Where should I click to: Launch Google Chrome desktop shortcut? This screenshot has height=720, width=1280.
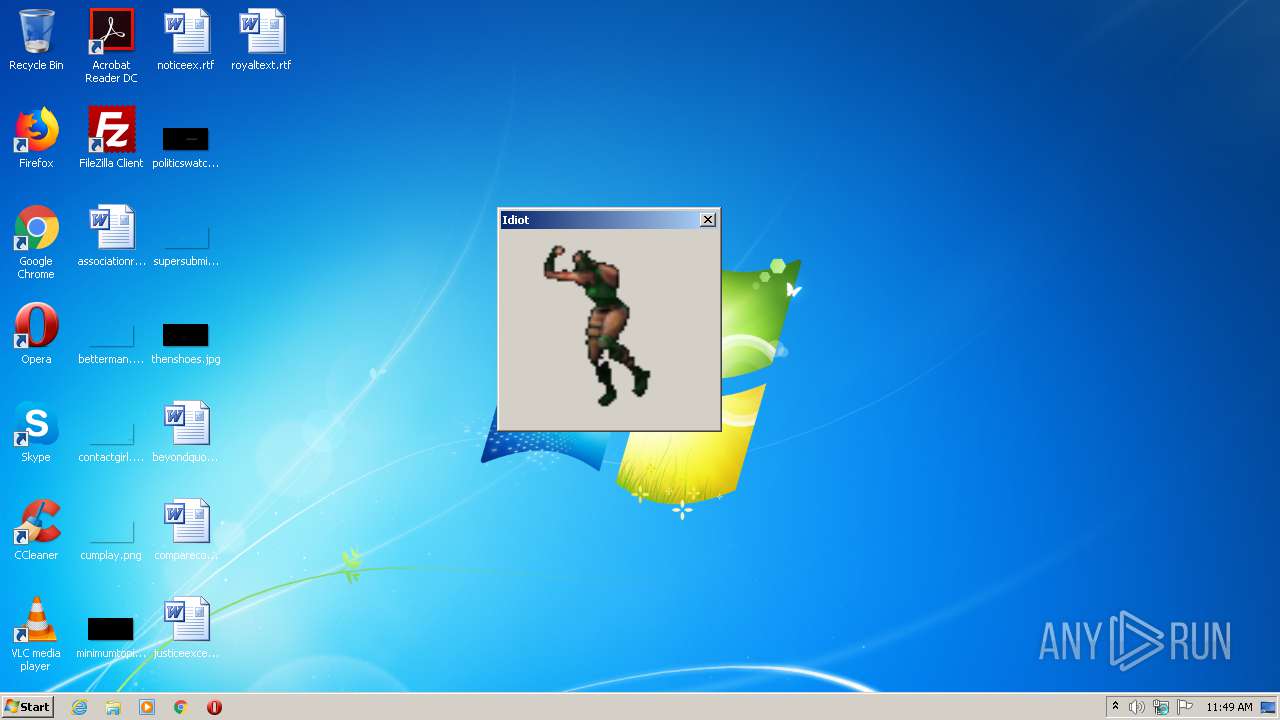point(36,242)
